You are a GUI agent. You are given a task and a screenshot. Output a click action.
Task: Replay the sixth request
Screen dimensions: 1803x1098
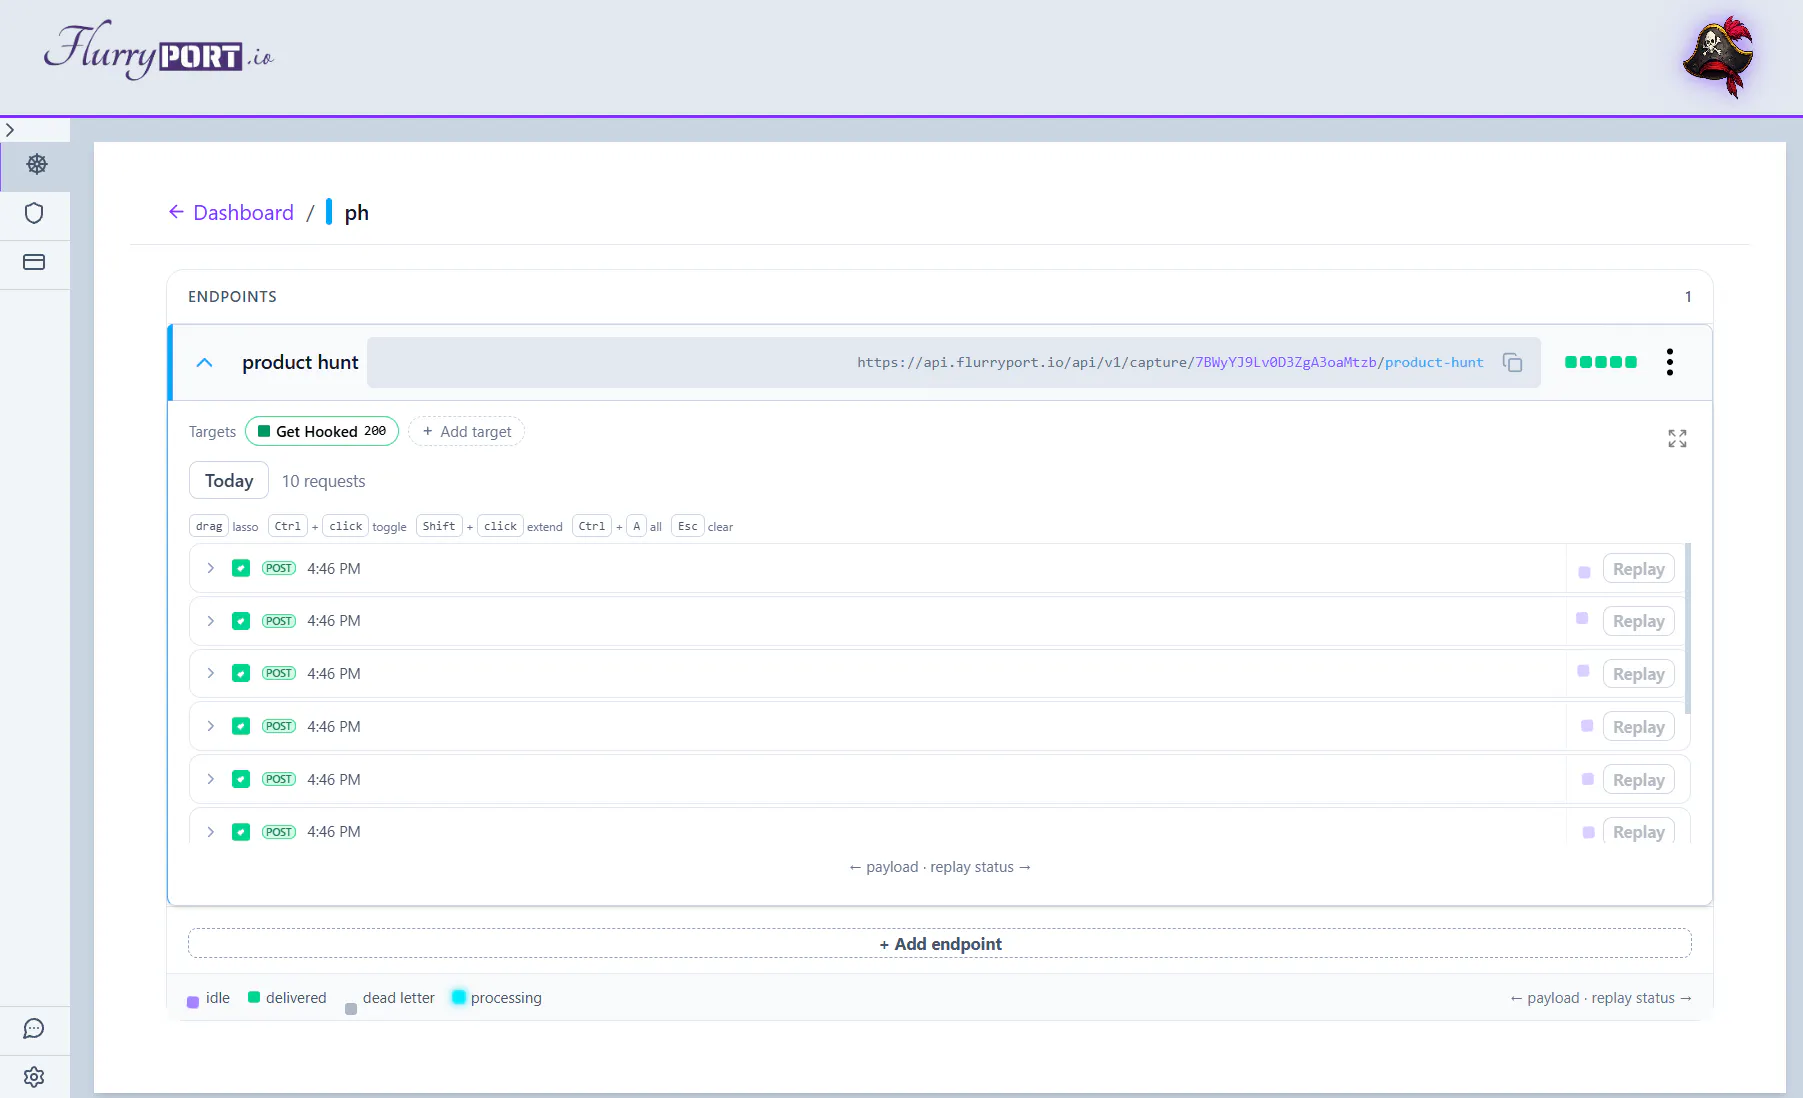coord(1638,832)
